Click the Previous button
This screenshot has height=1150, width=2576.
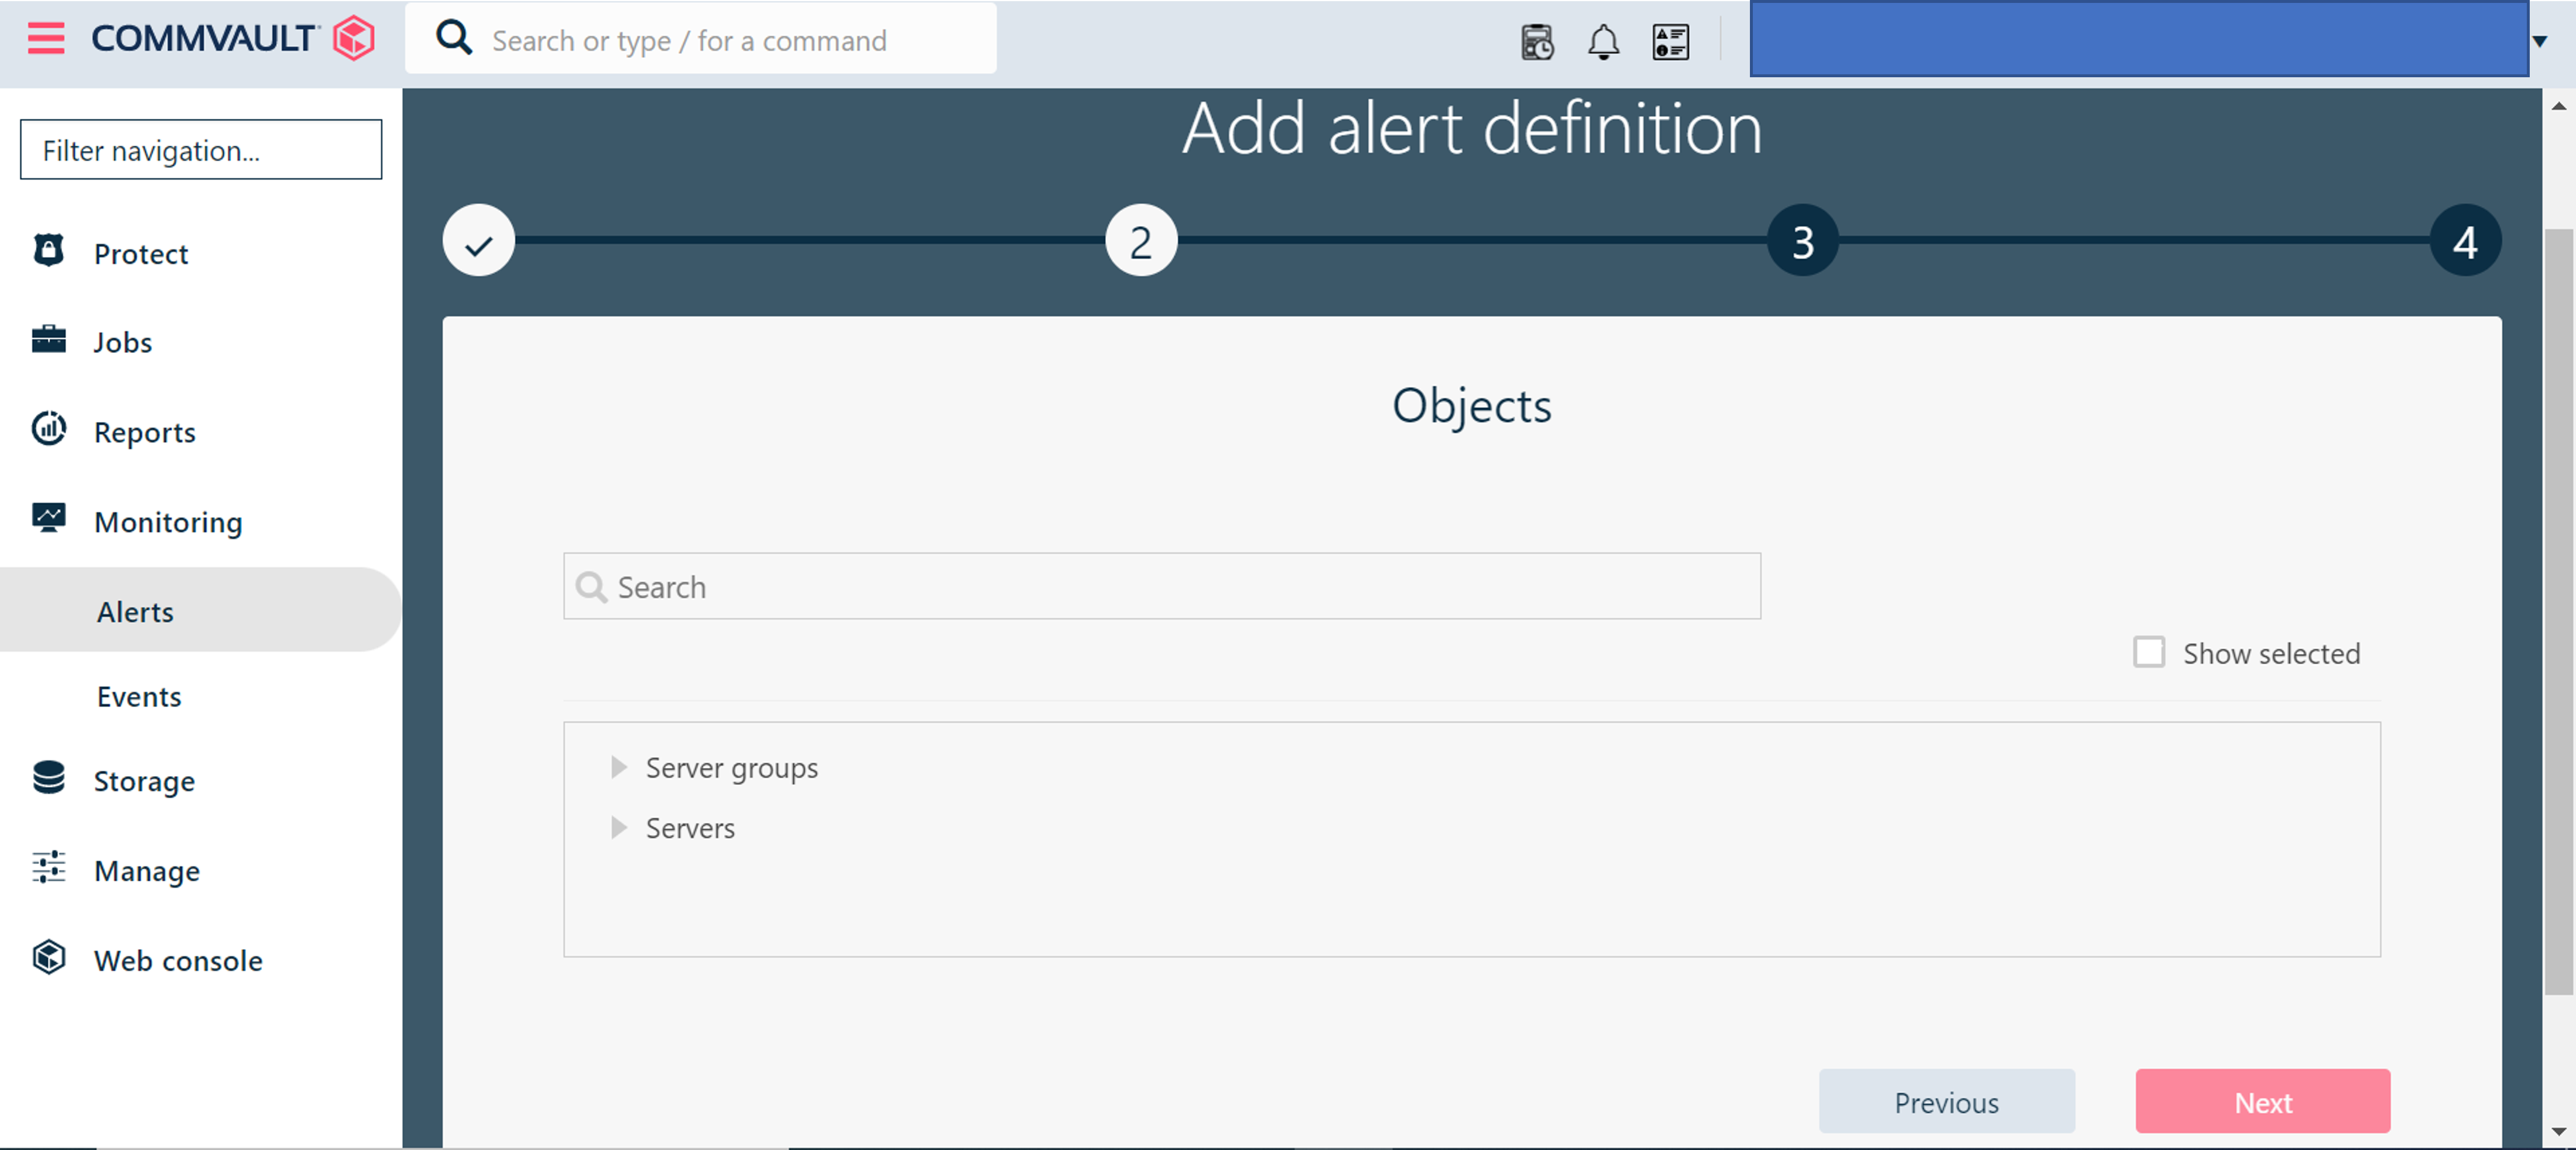(1946, 1102)
